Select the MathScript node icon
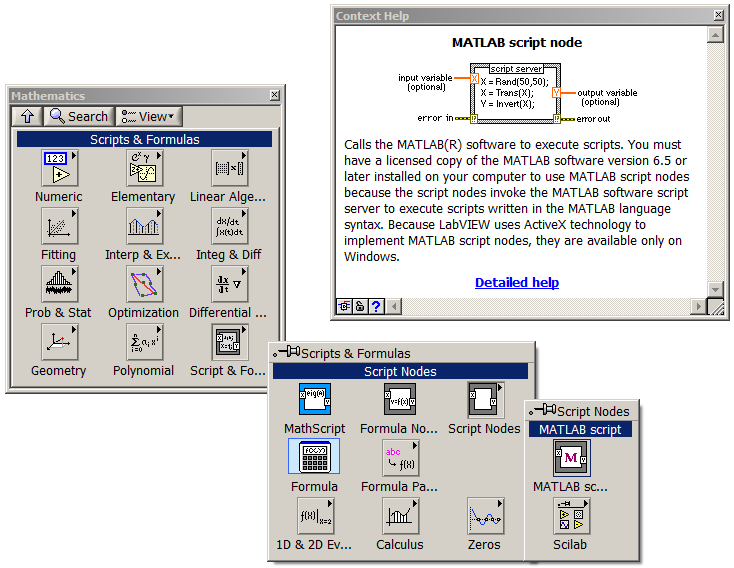This screenshot has width=734, height=568. [x=315, y=399]
